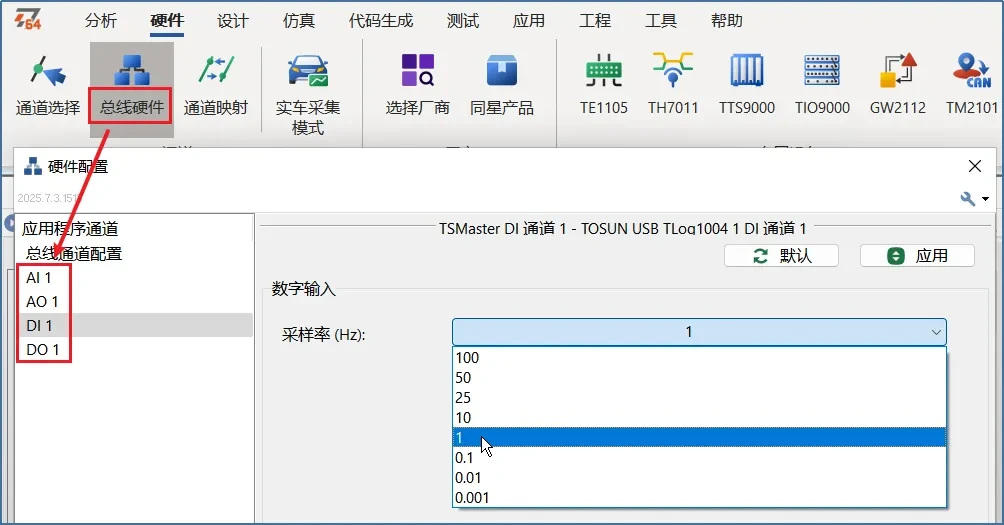This screenshot has height=525, width=1004.
Task: Select the GW2112 device icon
Action: click(x=898, y=86)
